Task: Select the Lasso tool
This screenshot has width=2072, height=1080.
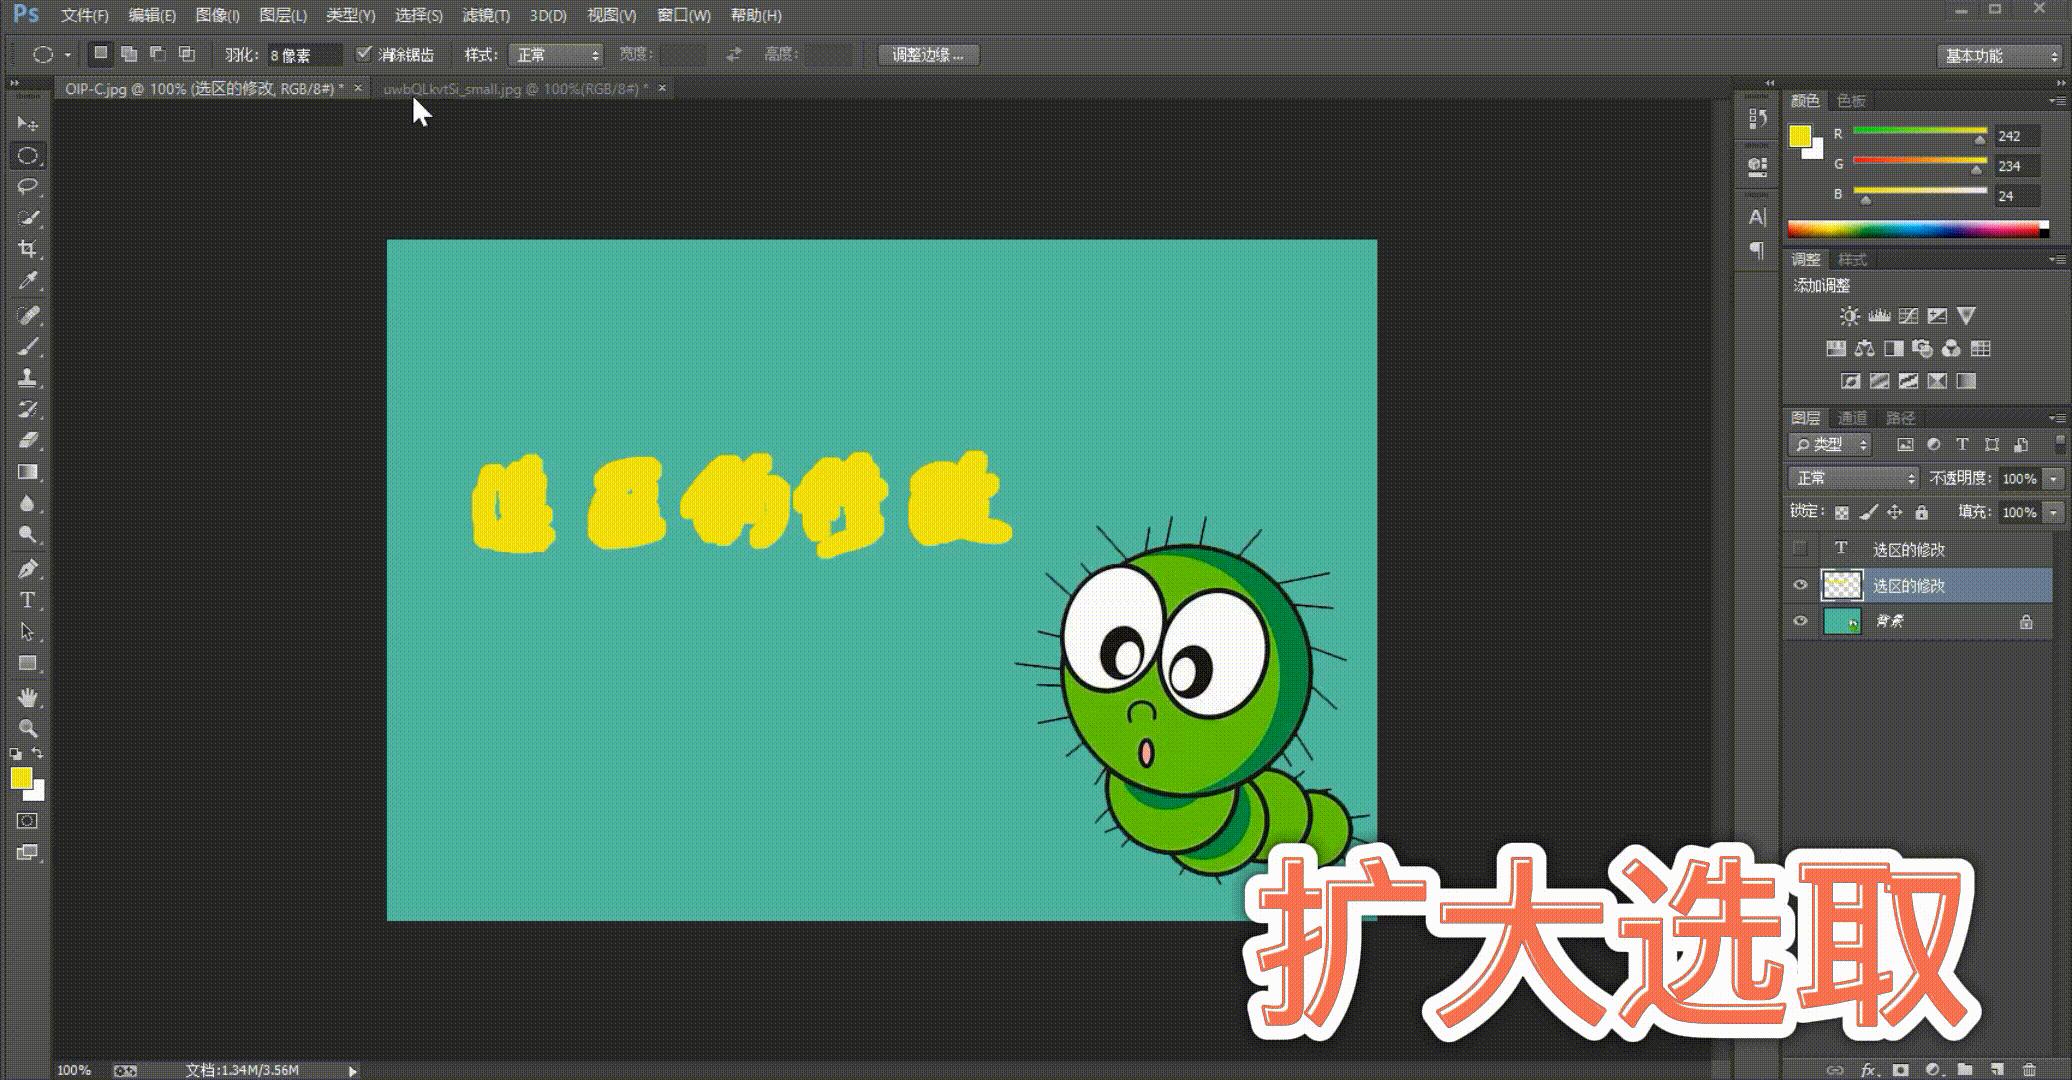Action: coord(28,186)
